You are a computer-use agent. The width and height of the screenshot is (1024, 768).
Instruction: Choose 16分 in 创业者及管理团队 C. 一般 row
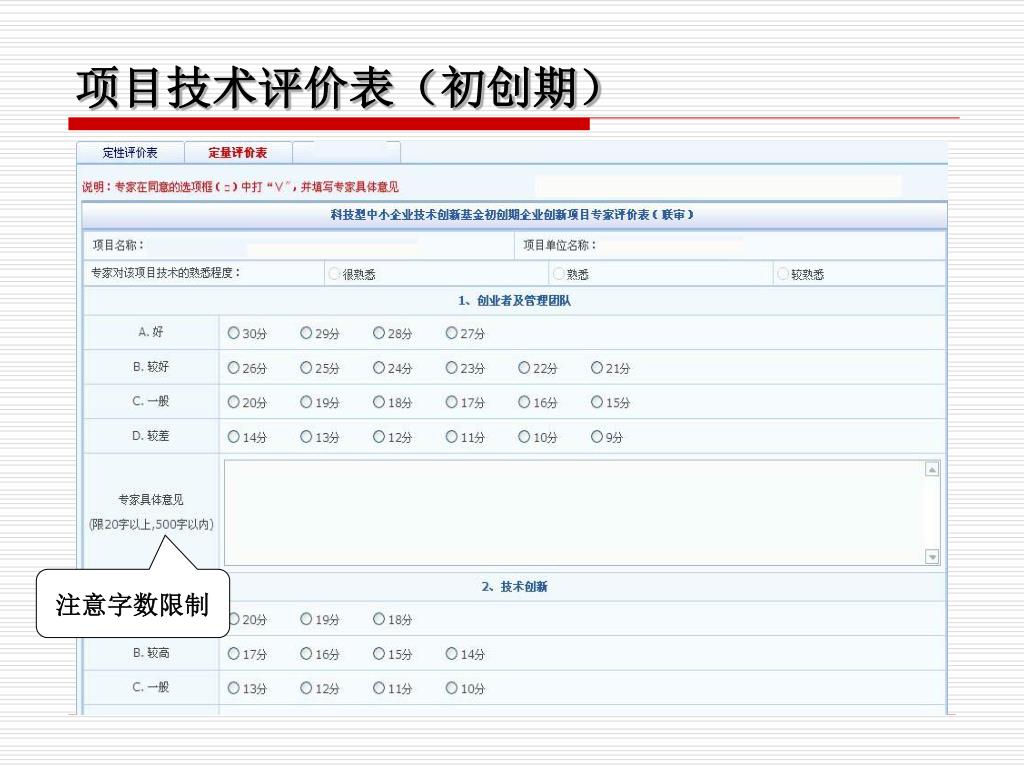pos(524,402)
